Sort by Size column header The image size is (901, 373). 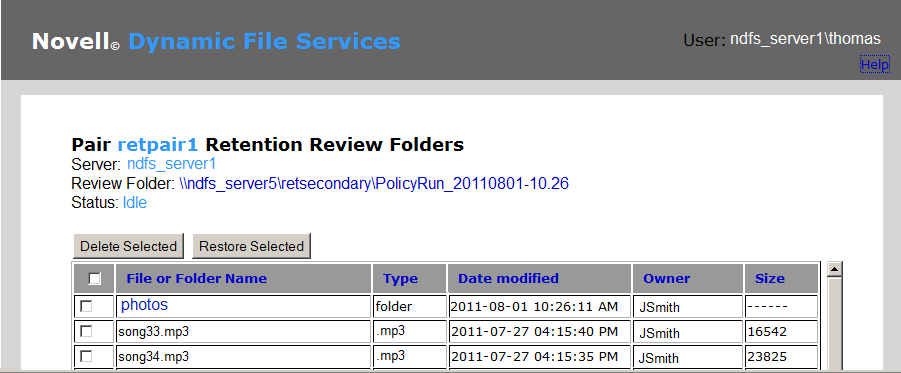coord(770,279)
